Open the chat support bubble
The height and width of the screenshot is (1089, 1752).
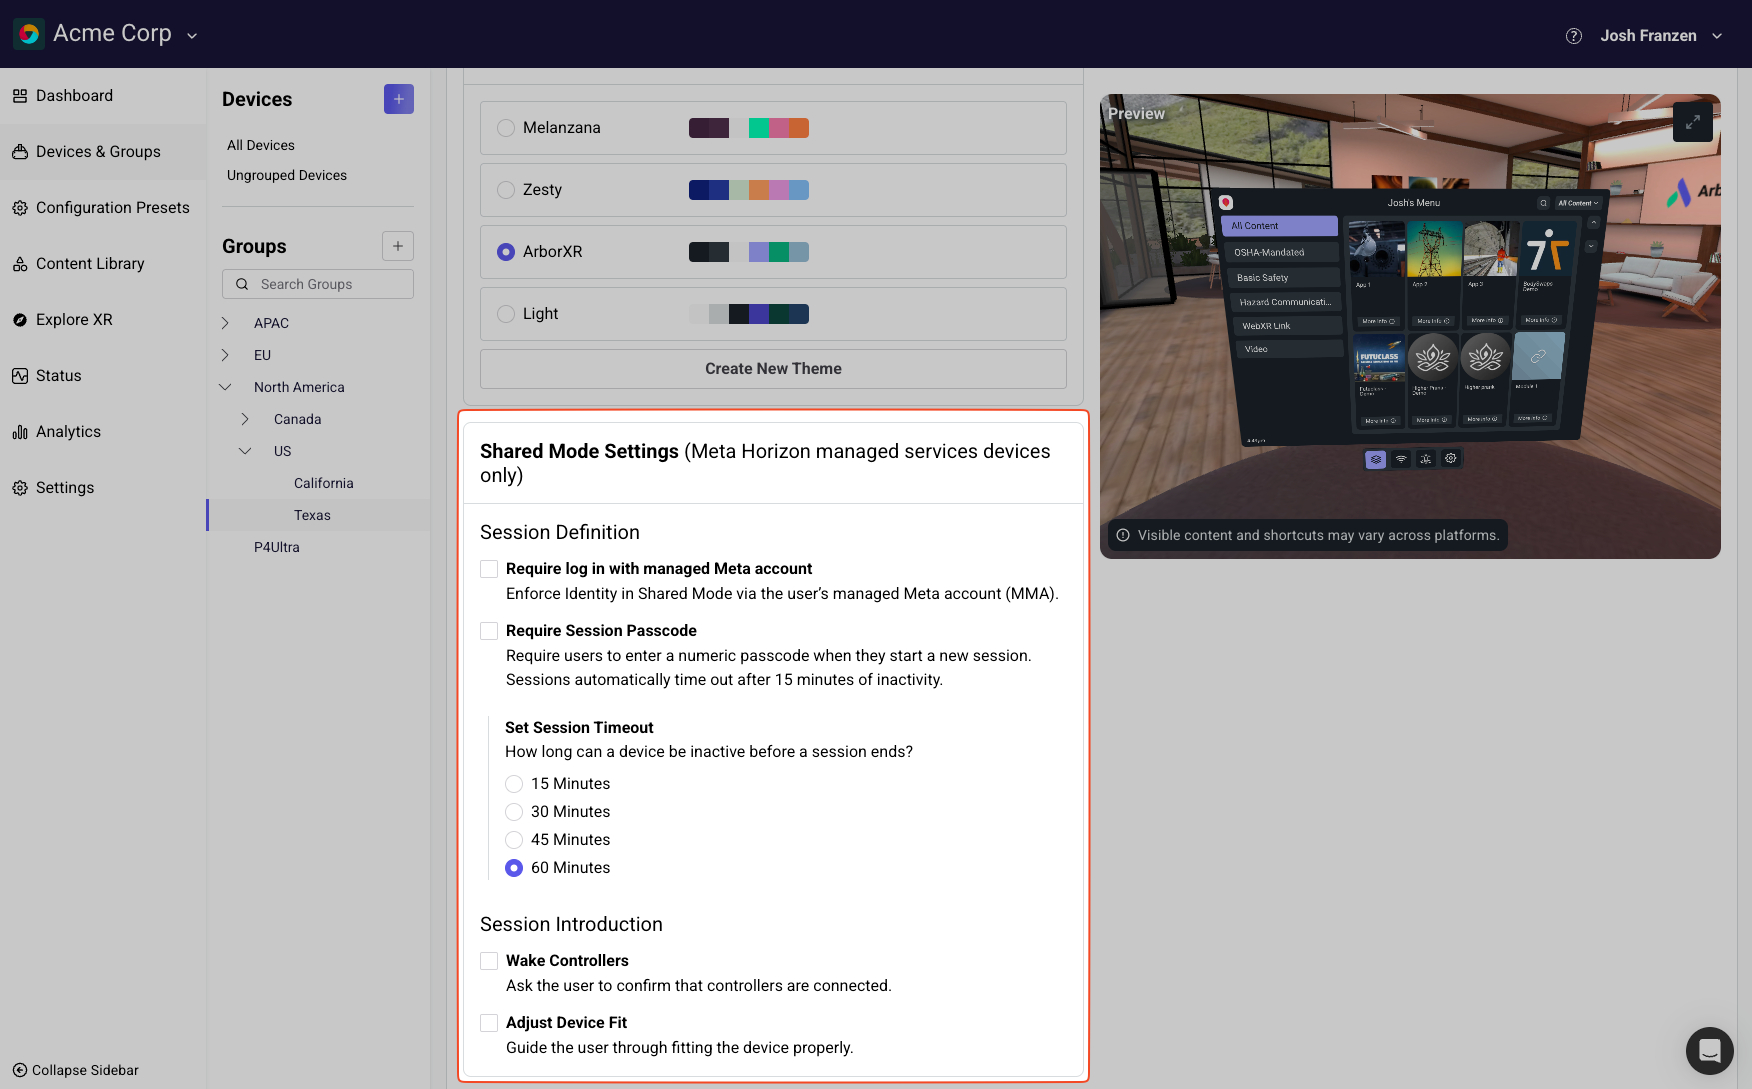click(x=1710, y=1051)
